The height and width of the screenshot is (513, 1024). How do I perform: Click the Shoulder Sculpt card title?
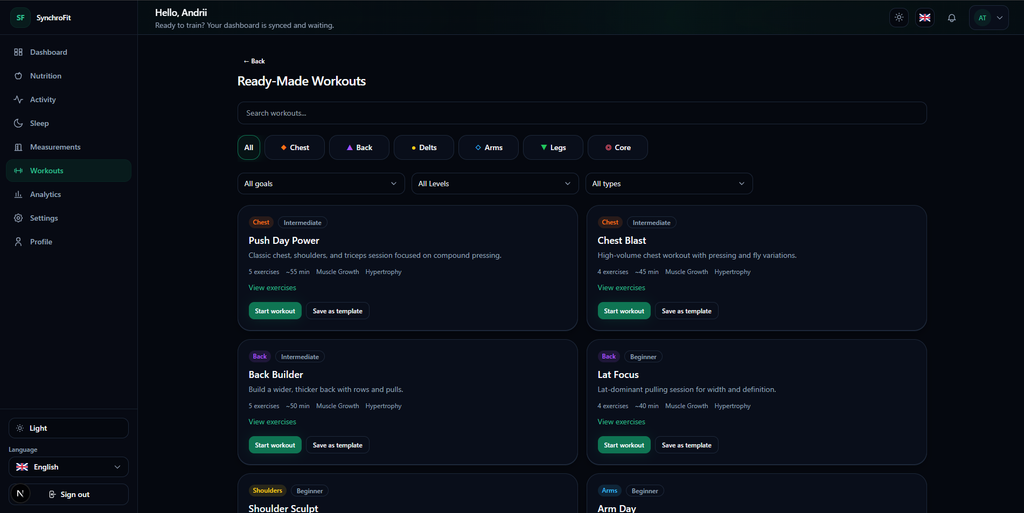pos(283,508)
